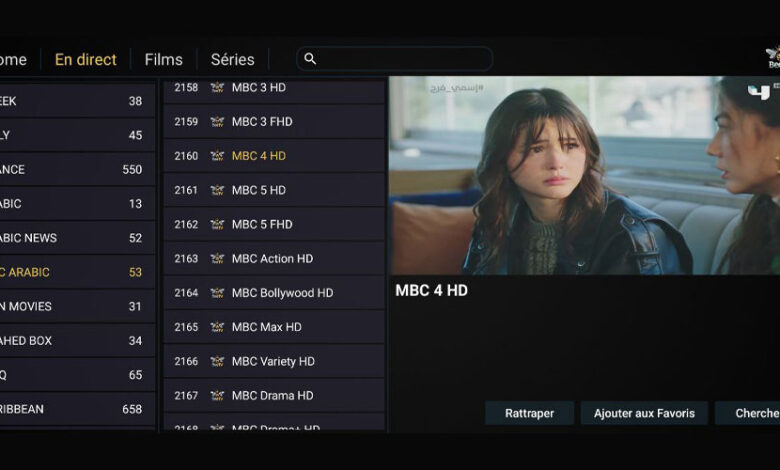Click channel logo icon beside MBC Action HD
Screen dimensions: 780x470
[217, 259]
